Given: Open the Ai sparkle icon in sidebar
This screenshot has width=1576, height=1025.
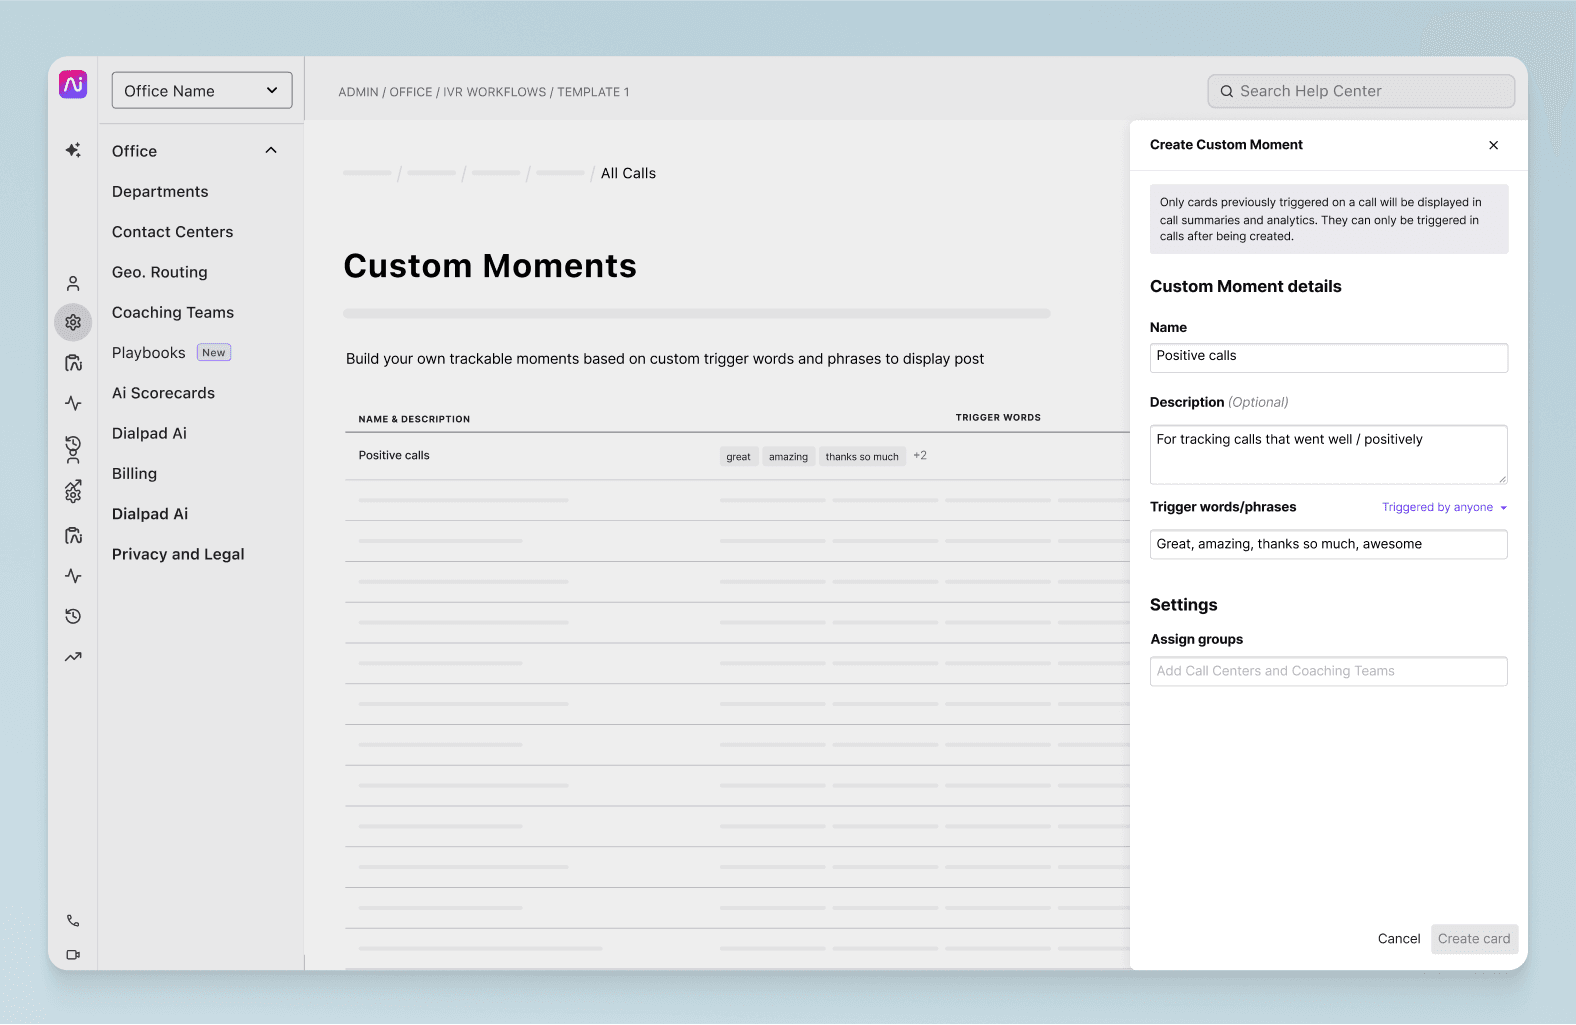Looking at the screenshot, I should coord(73,150).
